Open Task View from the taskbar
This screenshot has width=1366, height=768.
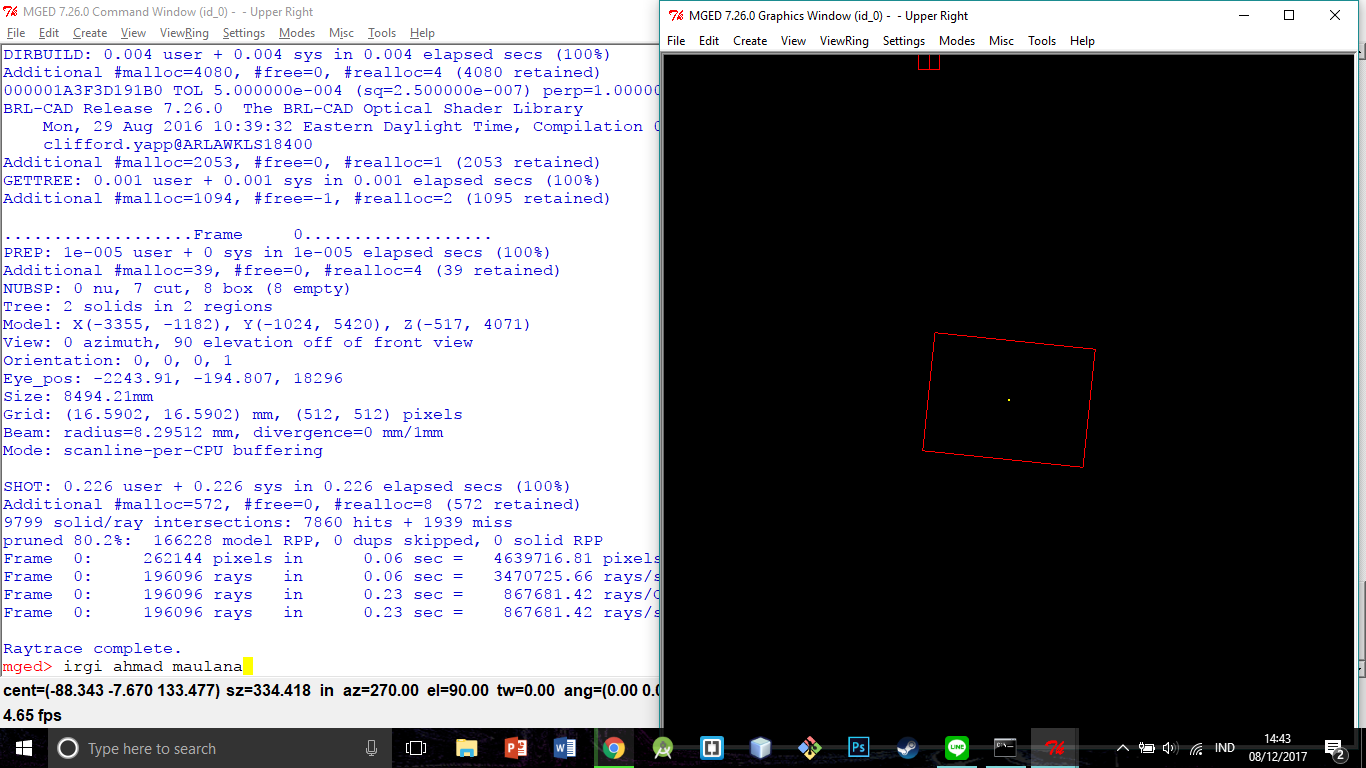(x=416, y=748)
